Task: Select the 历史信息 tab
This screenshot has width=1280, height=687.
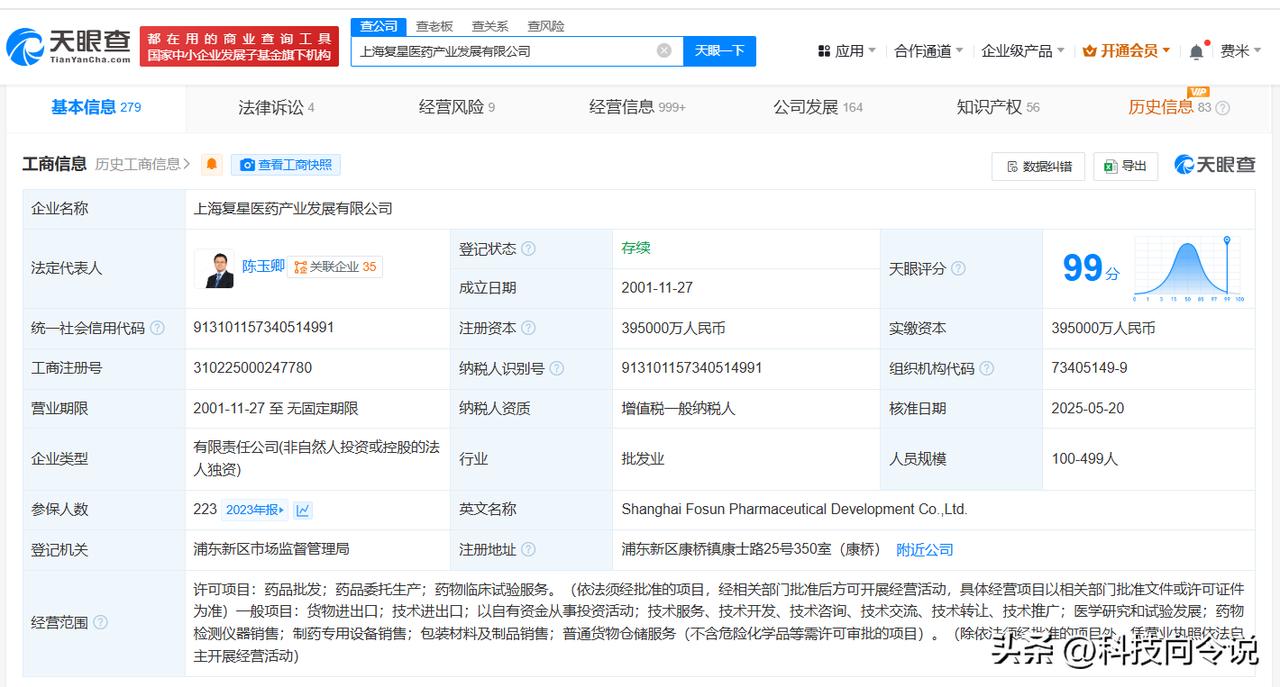Action: [x=1169, y=108]
